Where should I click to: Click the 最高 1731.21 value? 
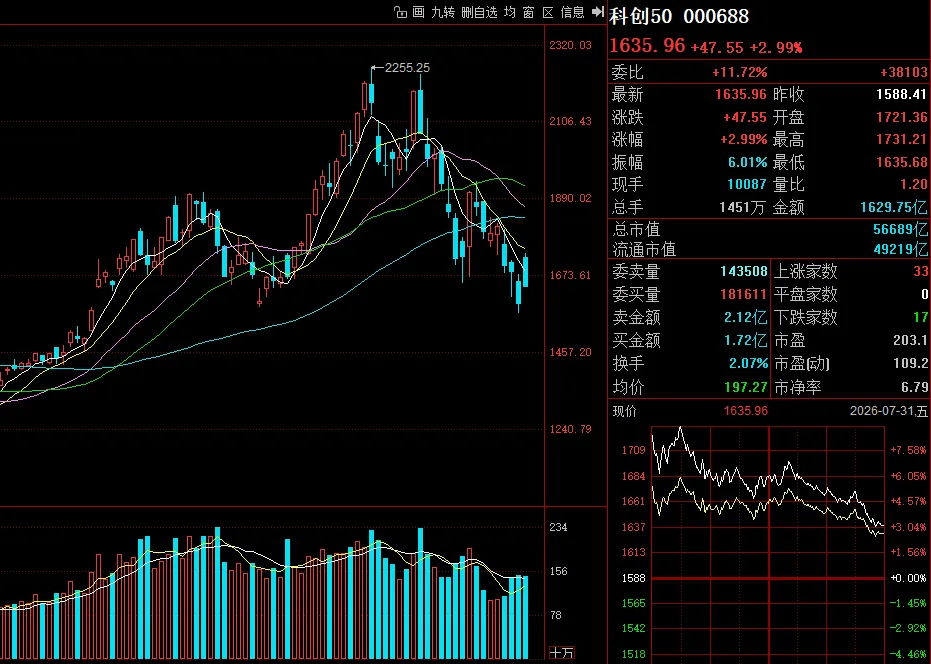pyautogui.click(x=901, y=140)
